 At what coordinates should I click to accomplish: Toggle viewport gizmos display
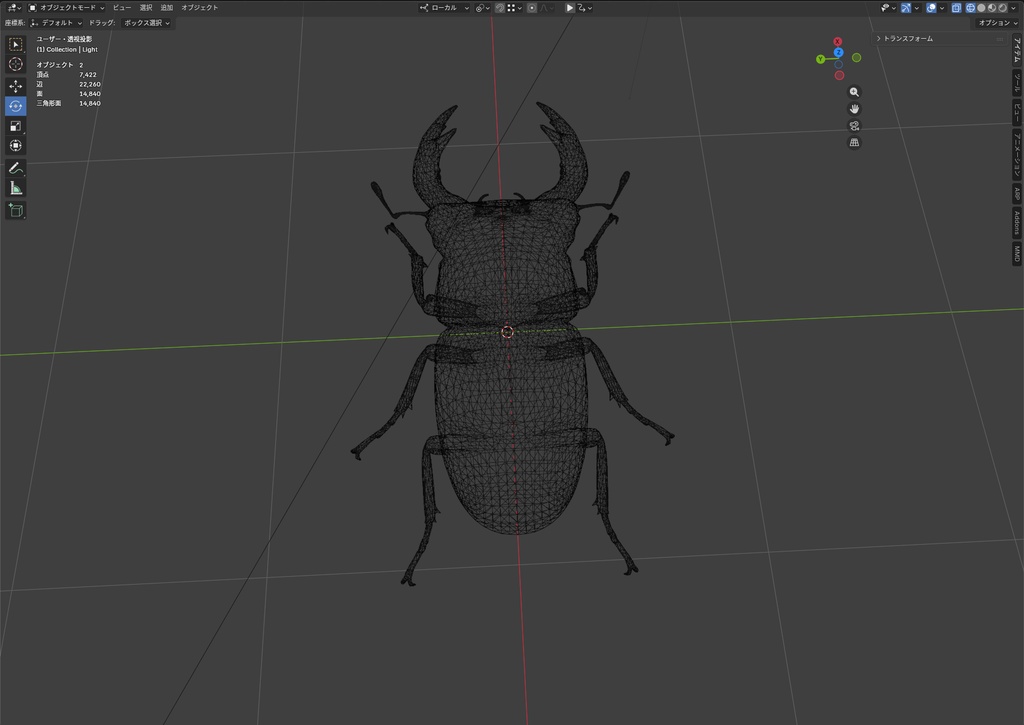click(x=906, y=8)
